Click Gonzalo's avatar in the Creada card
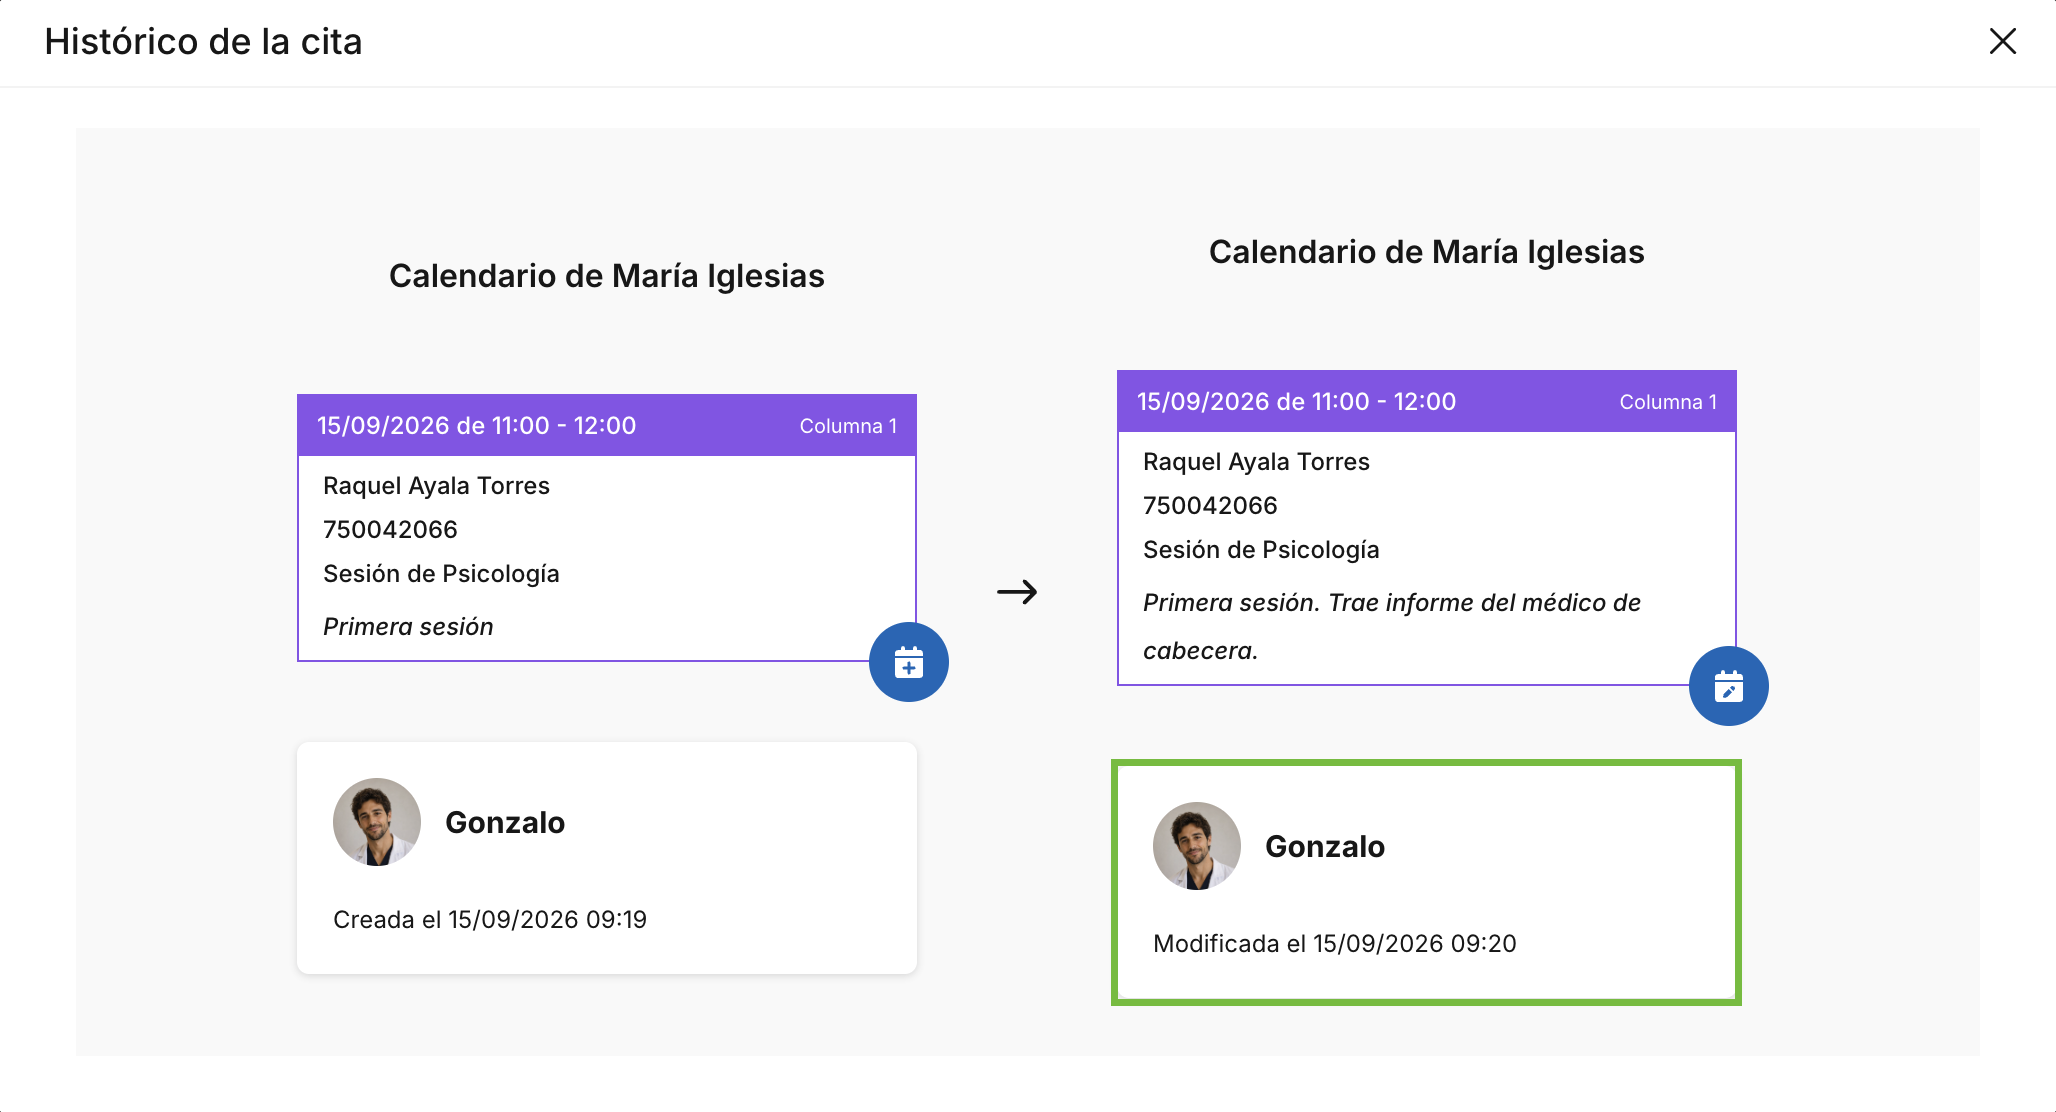The image size is (2056, 1112). pos(377,822)
